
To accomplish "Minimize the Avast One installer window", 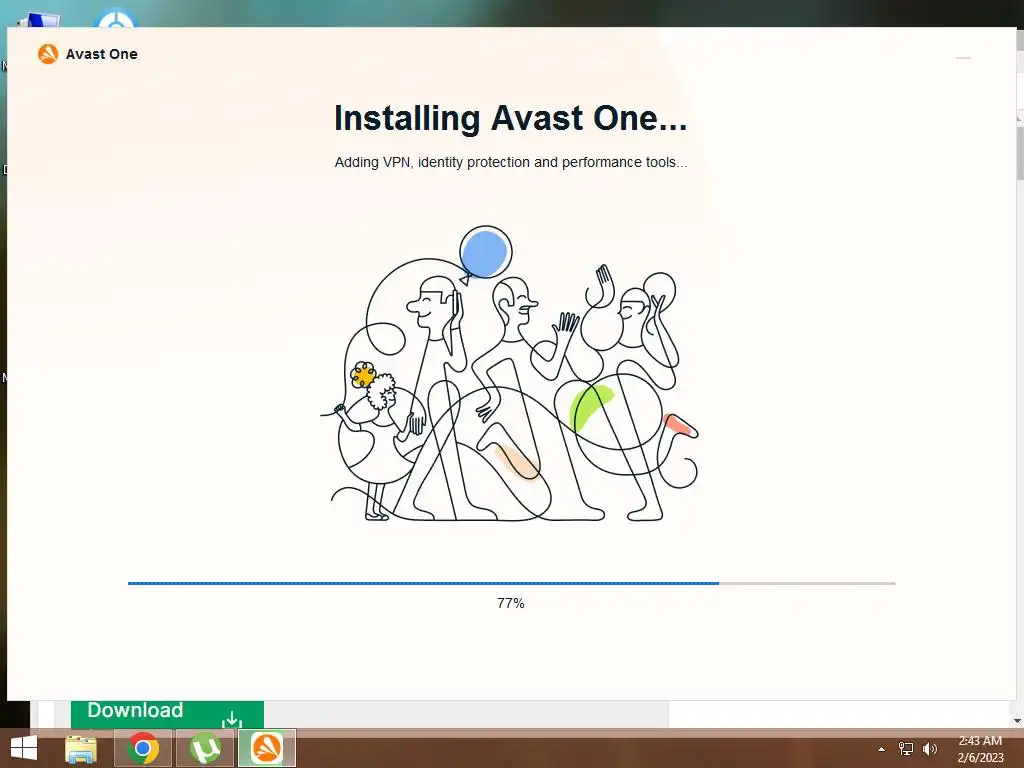I will coord(963,57).
